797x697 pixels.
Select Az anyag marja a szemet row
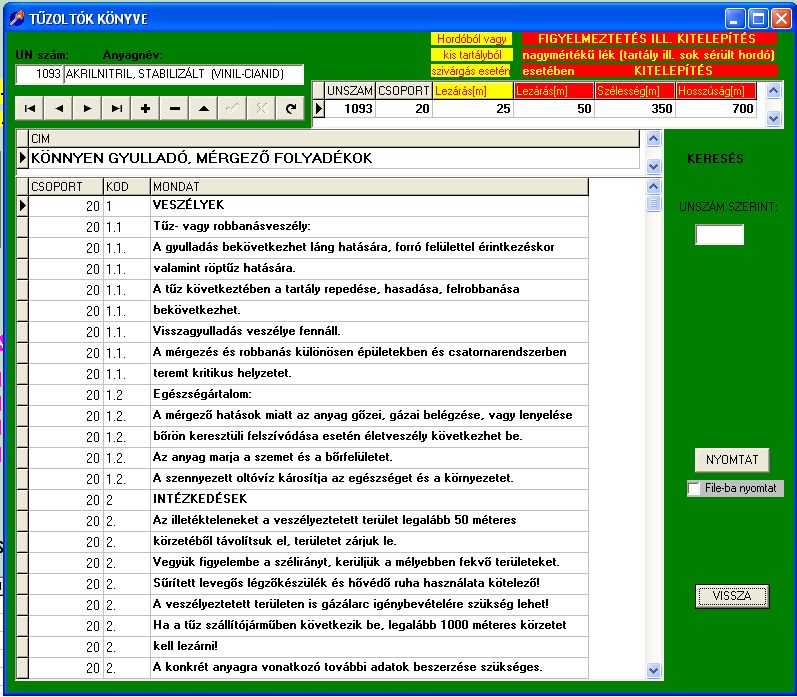(x=308, y=458)
